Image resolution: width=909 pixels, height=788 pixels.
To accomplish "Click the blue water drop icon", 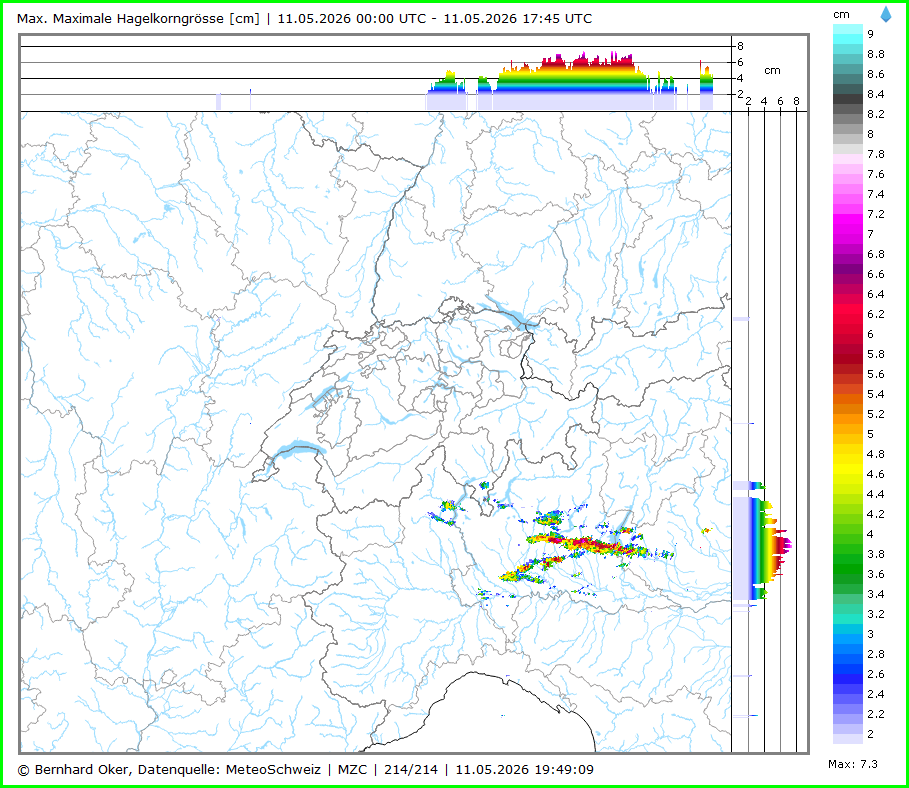I will coord(886,14).
